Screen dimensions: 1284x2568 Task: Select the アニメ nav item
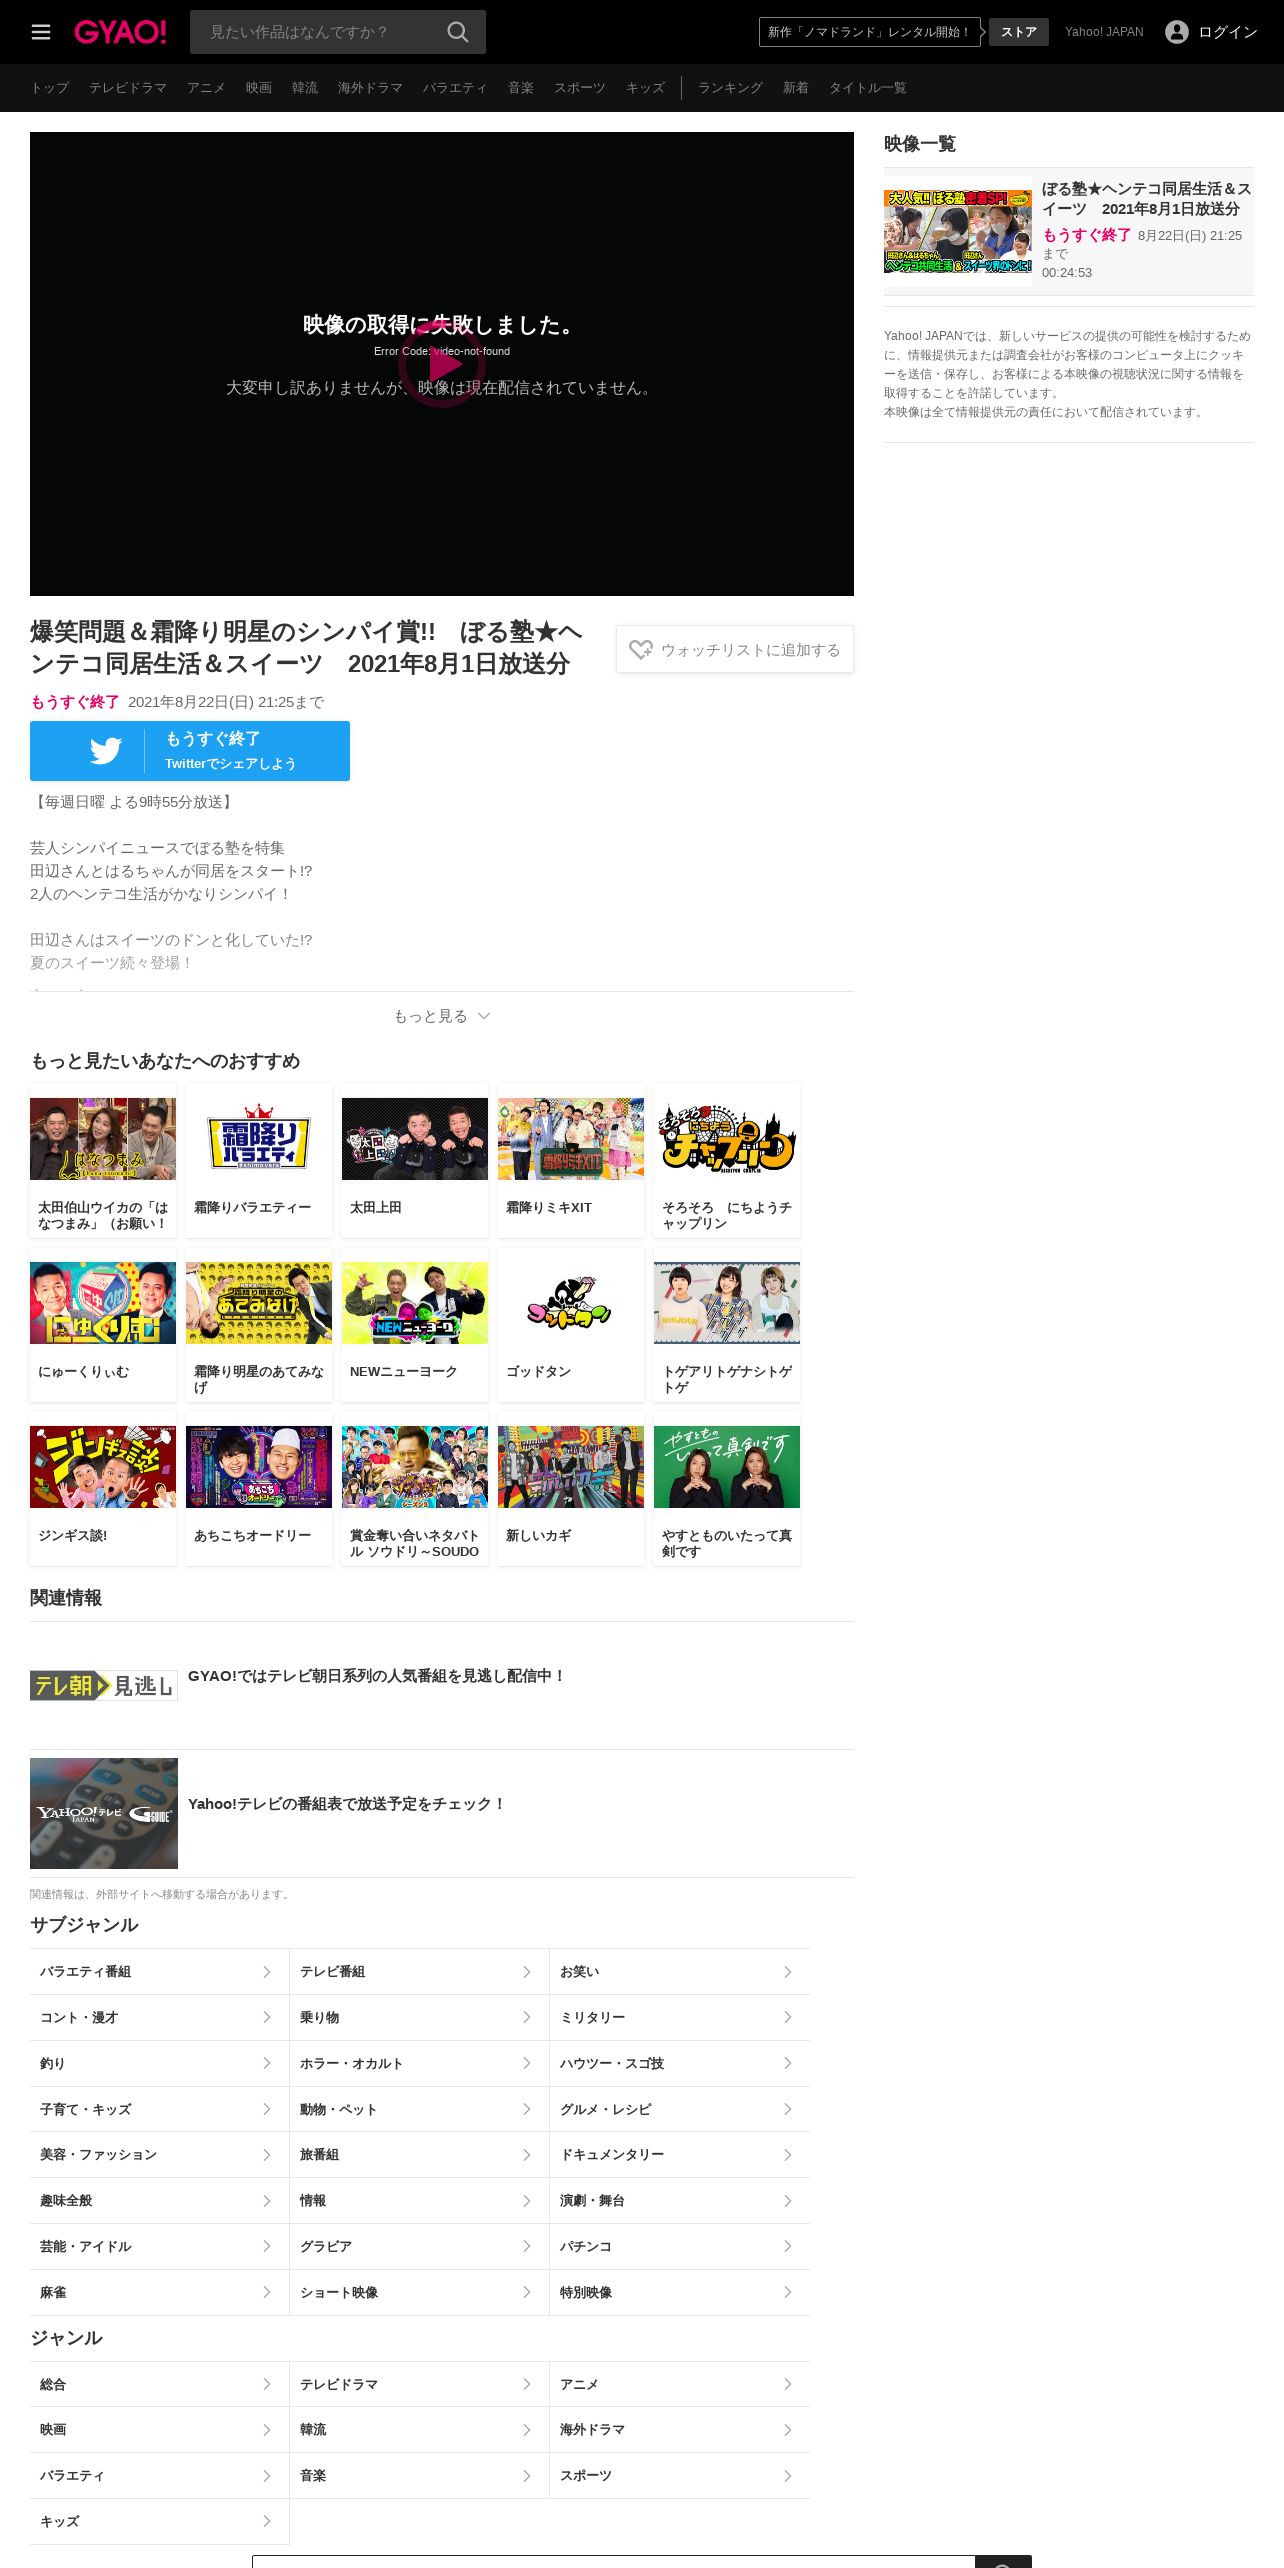coord(206,88)
